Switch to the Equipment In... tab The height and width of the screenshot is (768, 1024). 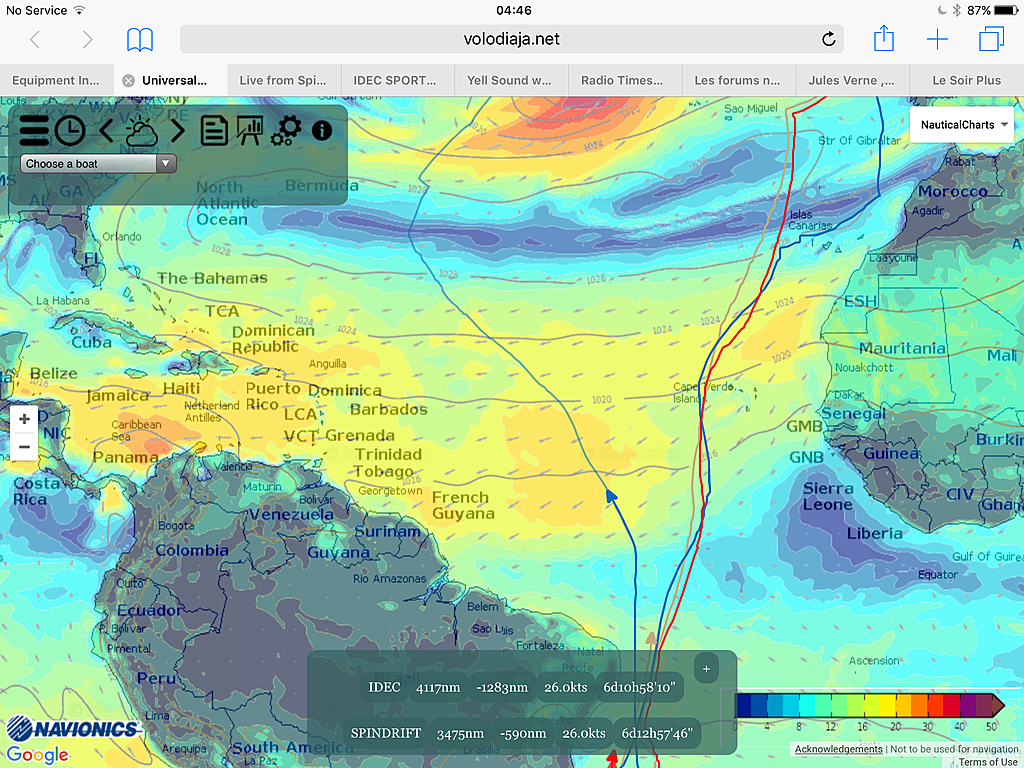(56, 80)
